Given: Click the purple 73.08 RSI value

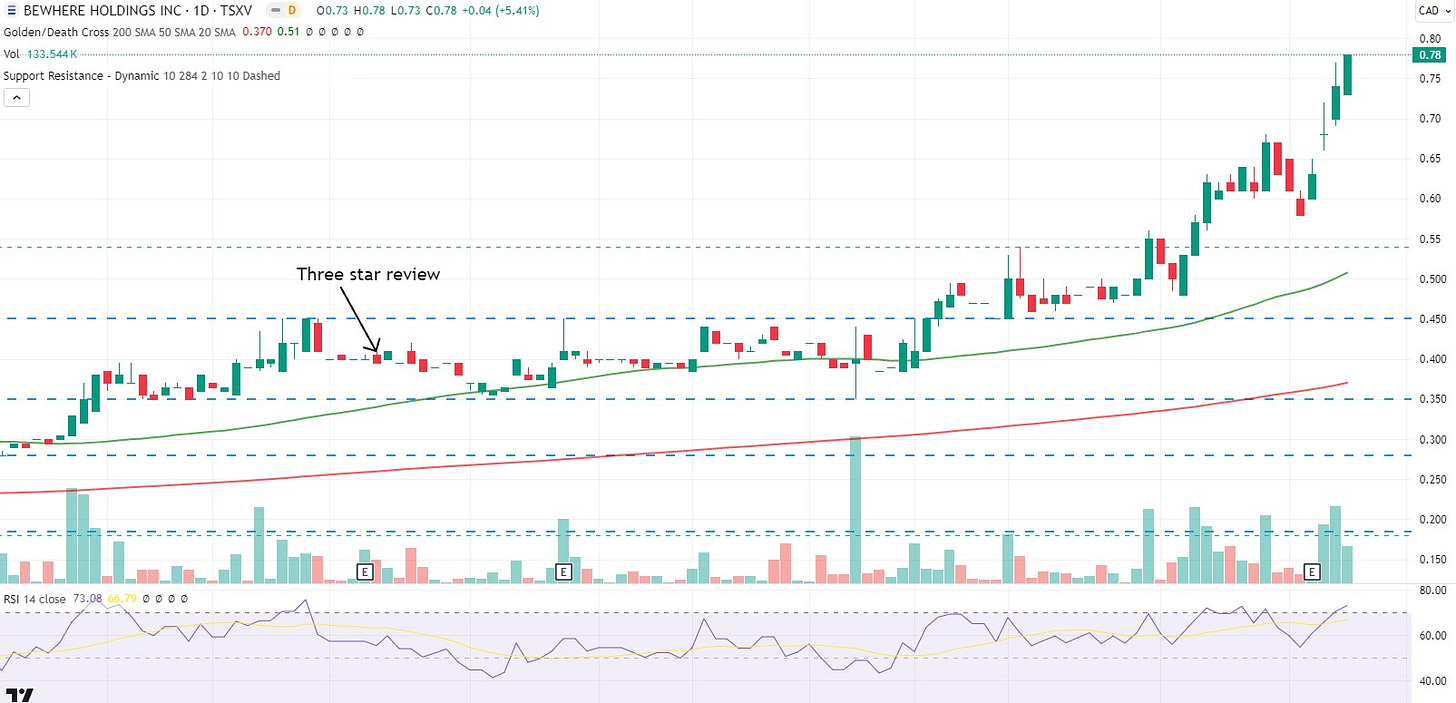Looking at the screenshot, I should point(88,598).
